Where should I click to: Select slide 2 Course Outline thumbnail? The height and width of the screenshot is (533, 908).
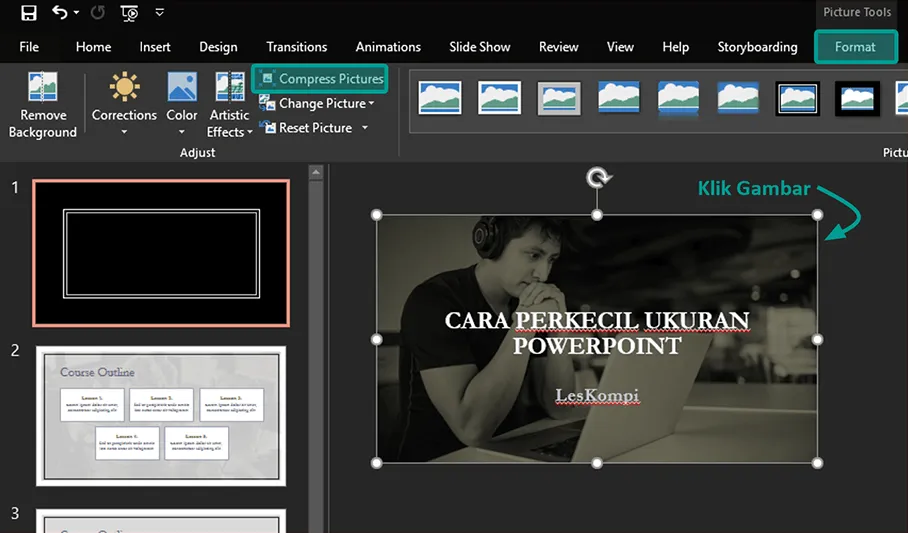tap(161, 416)
